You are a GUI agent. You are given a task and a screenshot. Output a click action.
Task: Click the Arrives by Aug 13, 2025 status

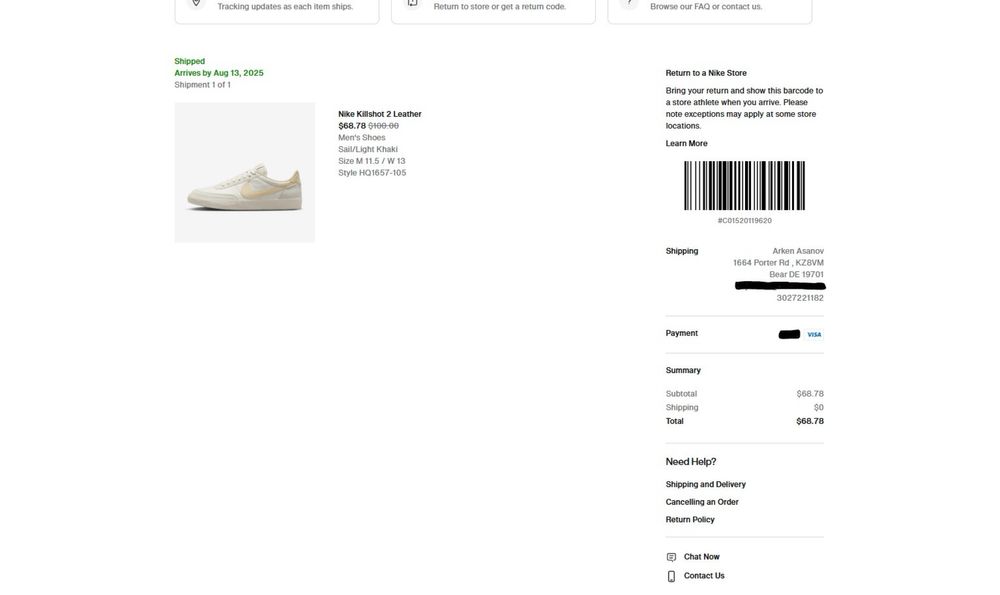(x=219, y=73)
